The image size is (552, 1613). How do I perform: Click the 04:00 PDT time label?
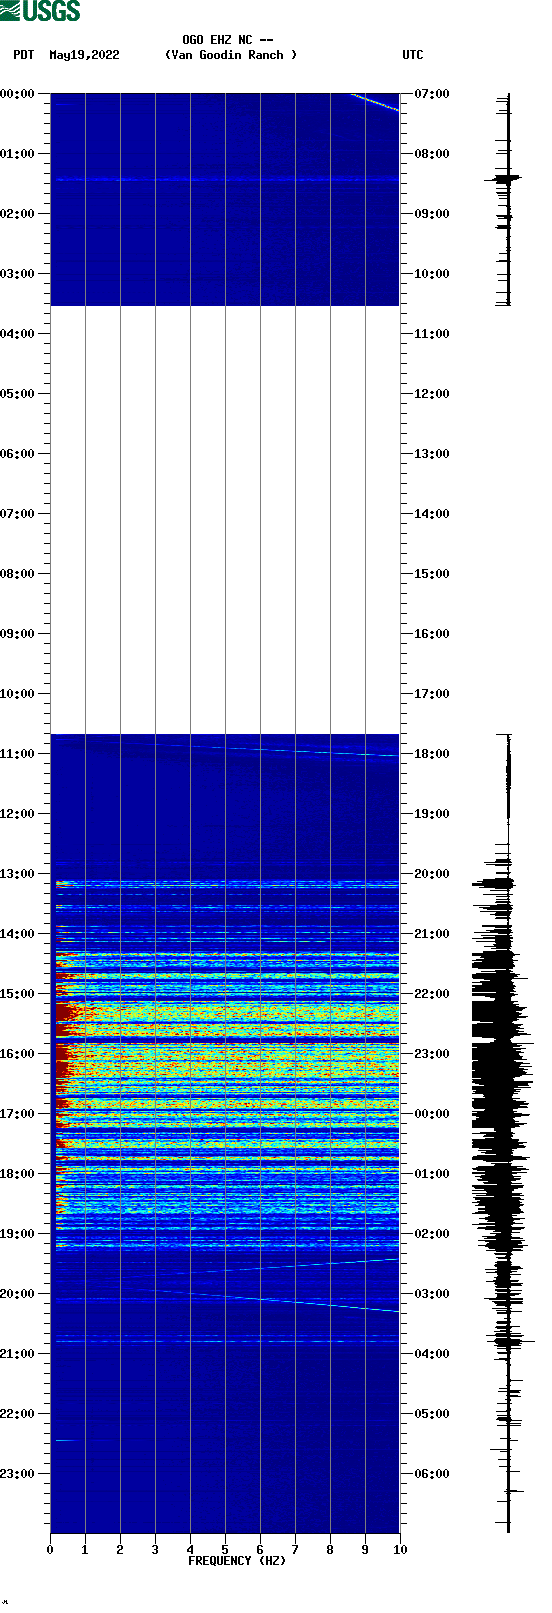18,334
